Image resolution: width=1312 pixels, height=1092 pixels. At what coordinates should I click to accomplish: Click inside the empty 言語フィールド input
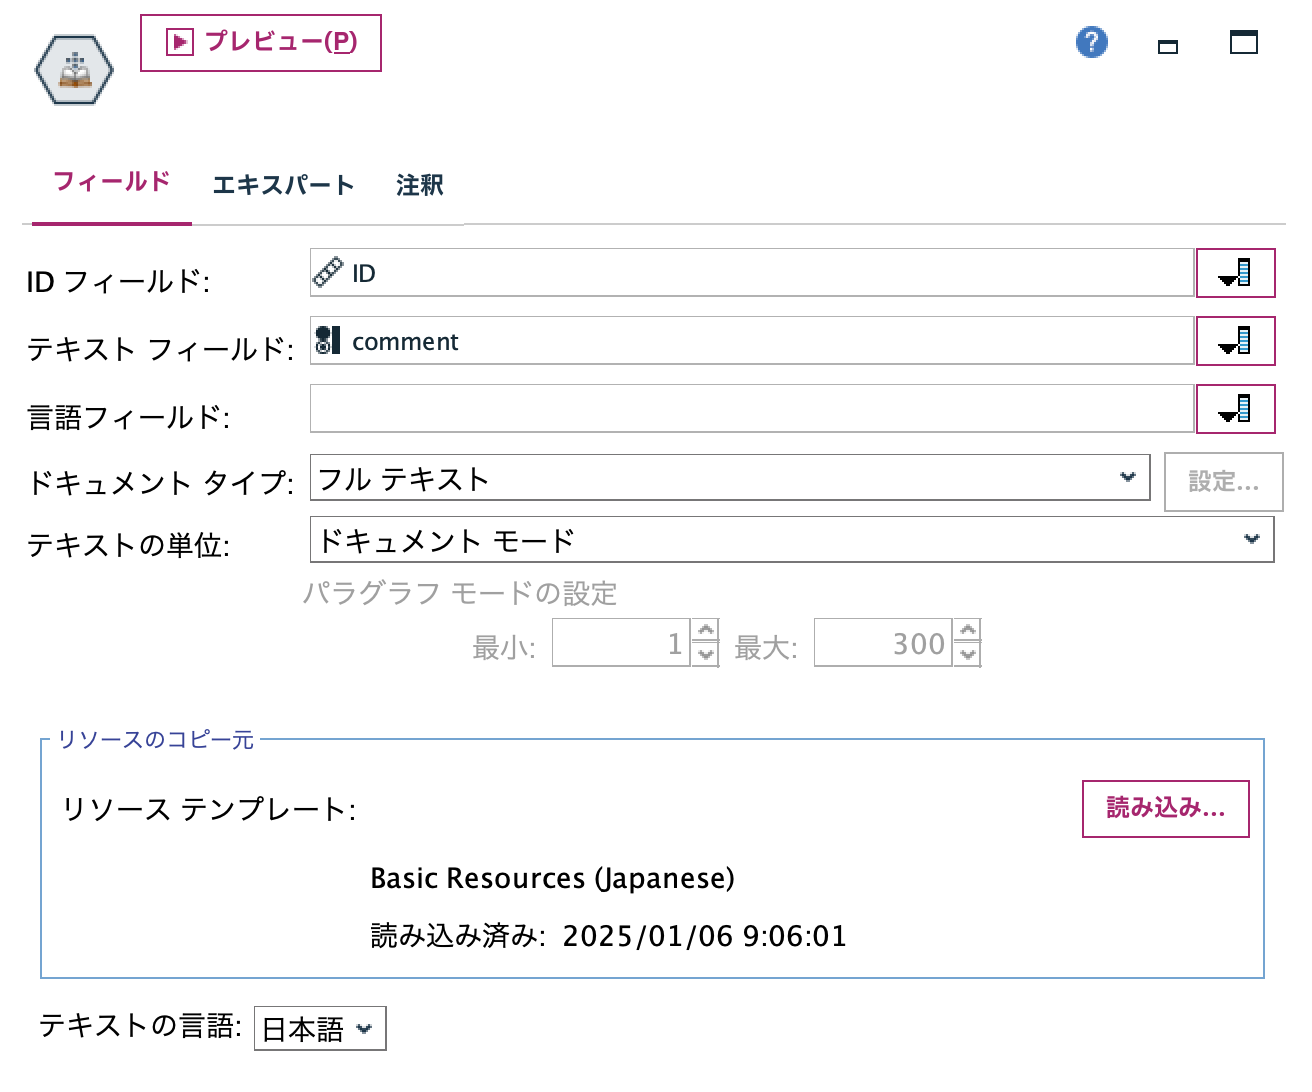[750, 408]
